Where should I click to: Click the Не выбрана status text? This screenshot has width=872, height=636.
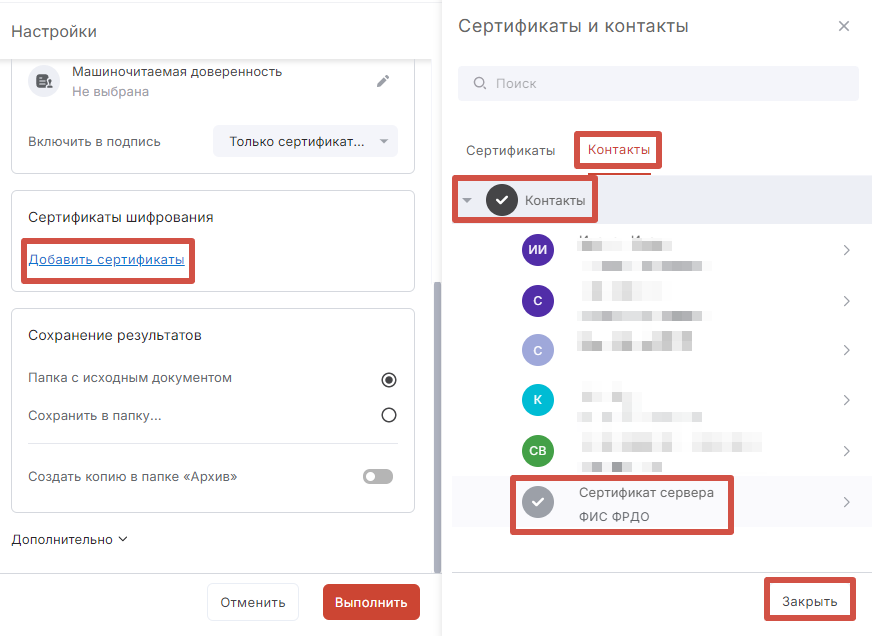tap(110, 92)
